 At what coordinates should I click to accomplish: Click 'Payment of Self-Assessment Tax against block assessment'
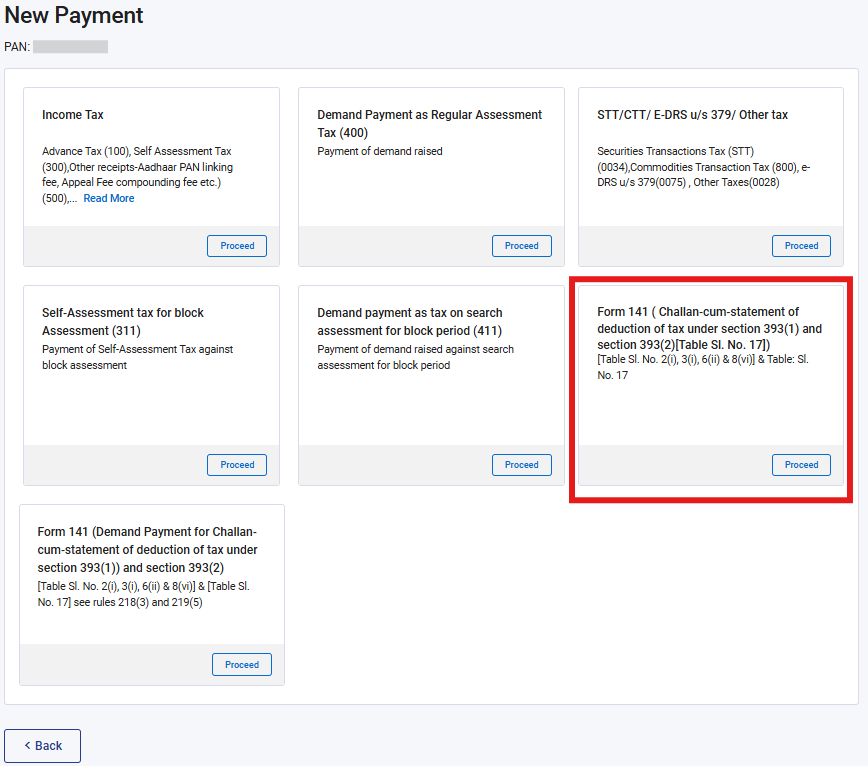pos(137,357)
